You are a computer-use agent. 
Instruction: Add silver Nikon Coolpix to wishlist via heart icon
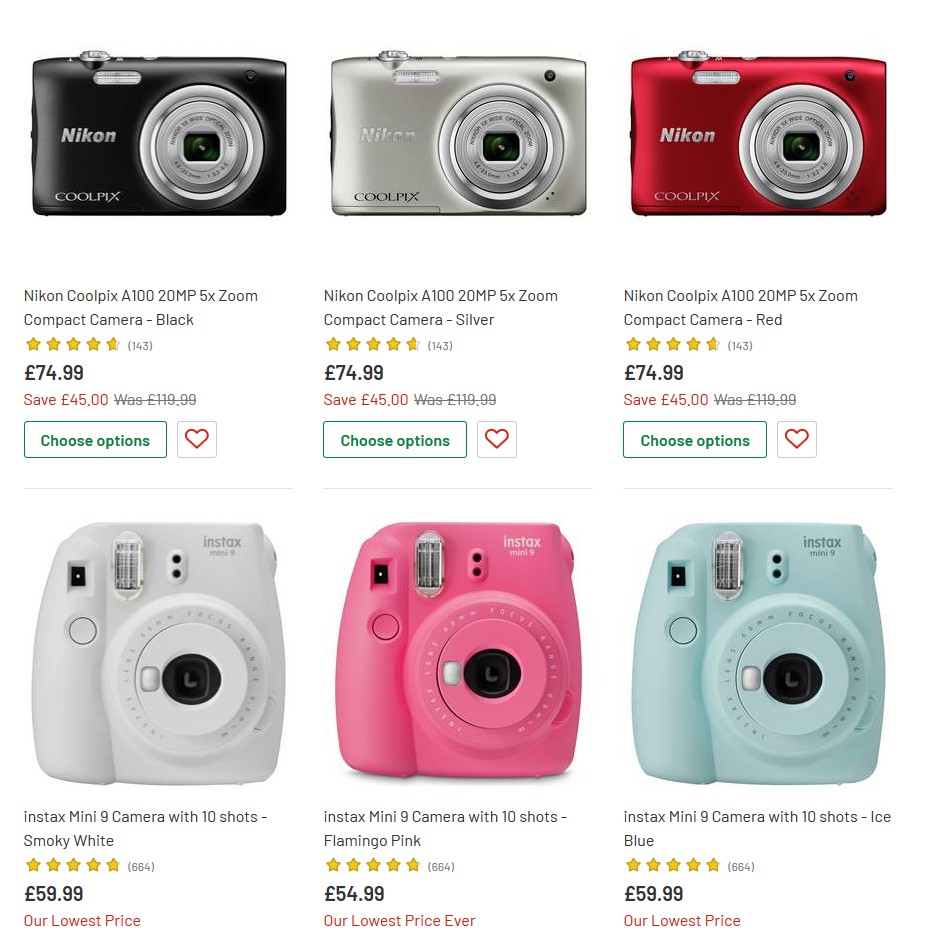click(x=496, y=439)
